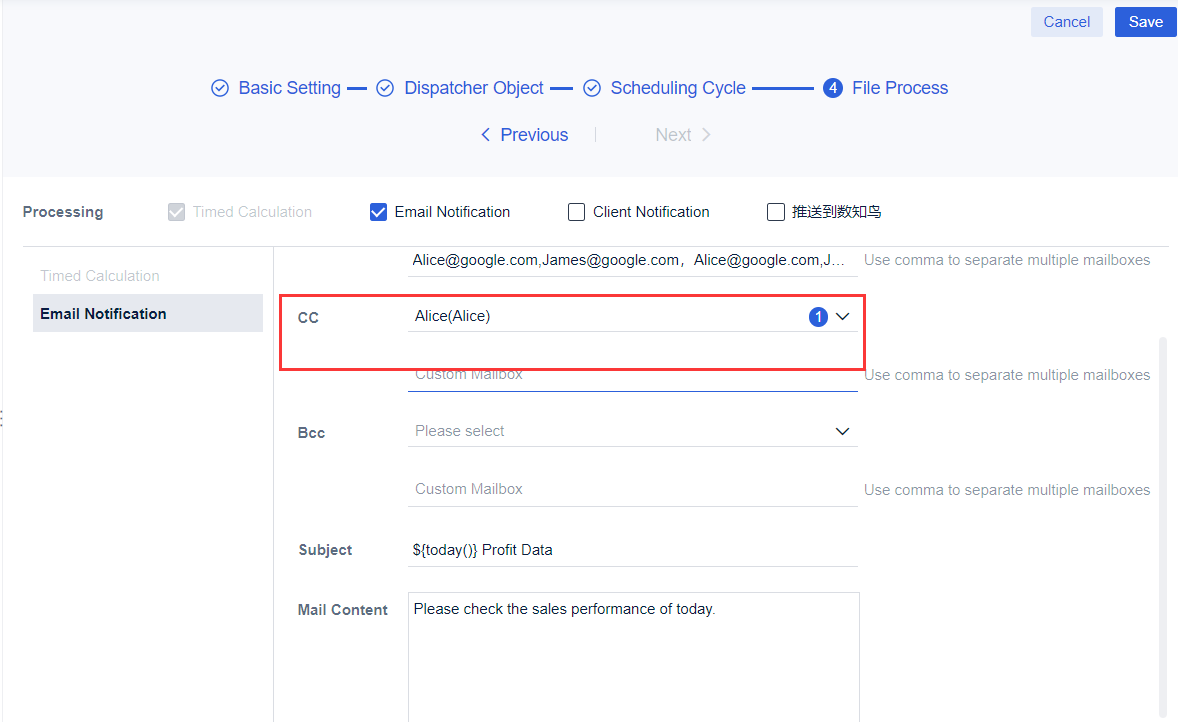Check the 推送到数知鸟 option

coord(776,211)
